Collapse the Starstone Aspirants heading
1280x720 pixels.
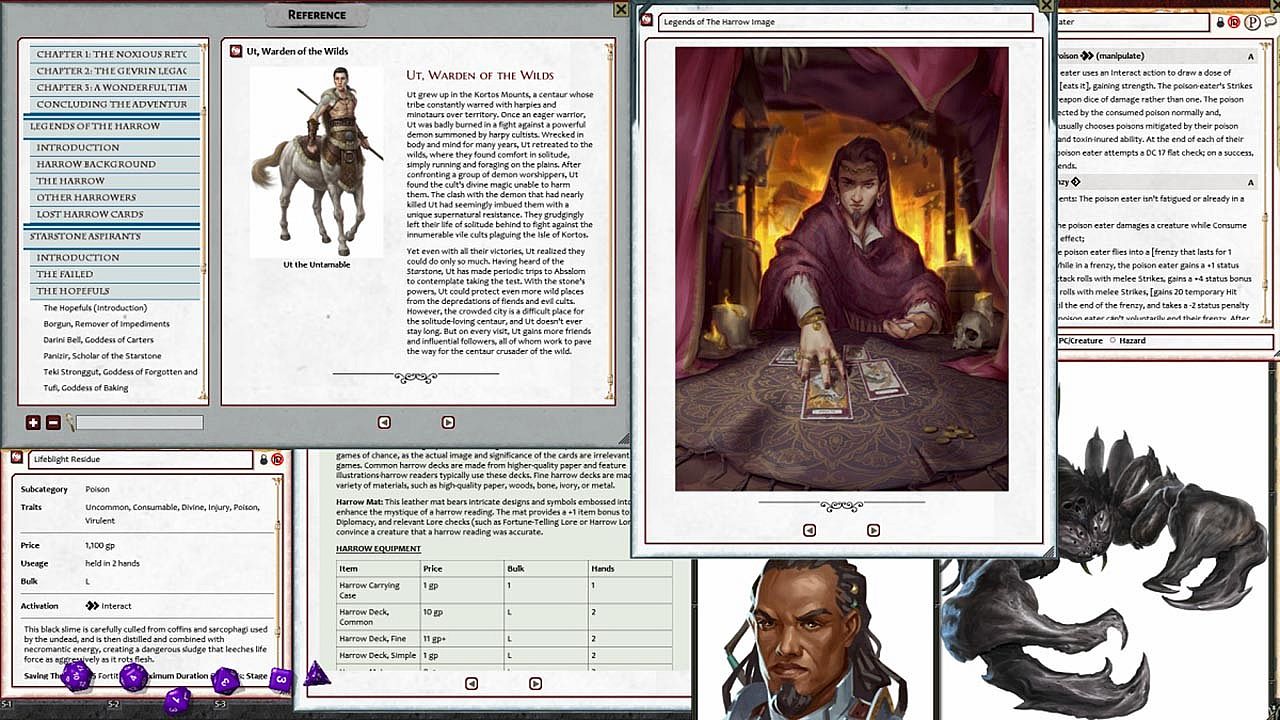point(112,237)
